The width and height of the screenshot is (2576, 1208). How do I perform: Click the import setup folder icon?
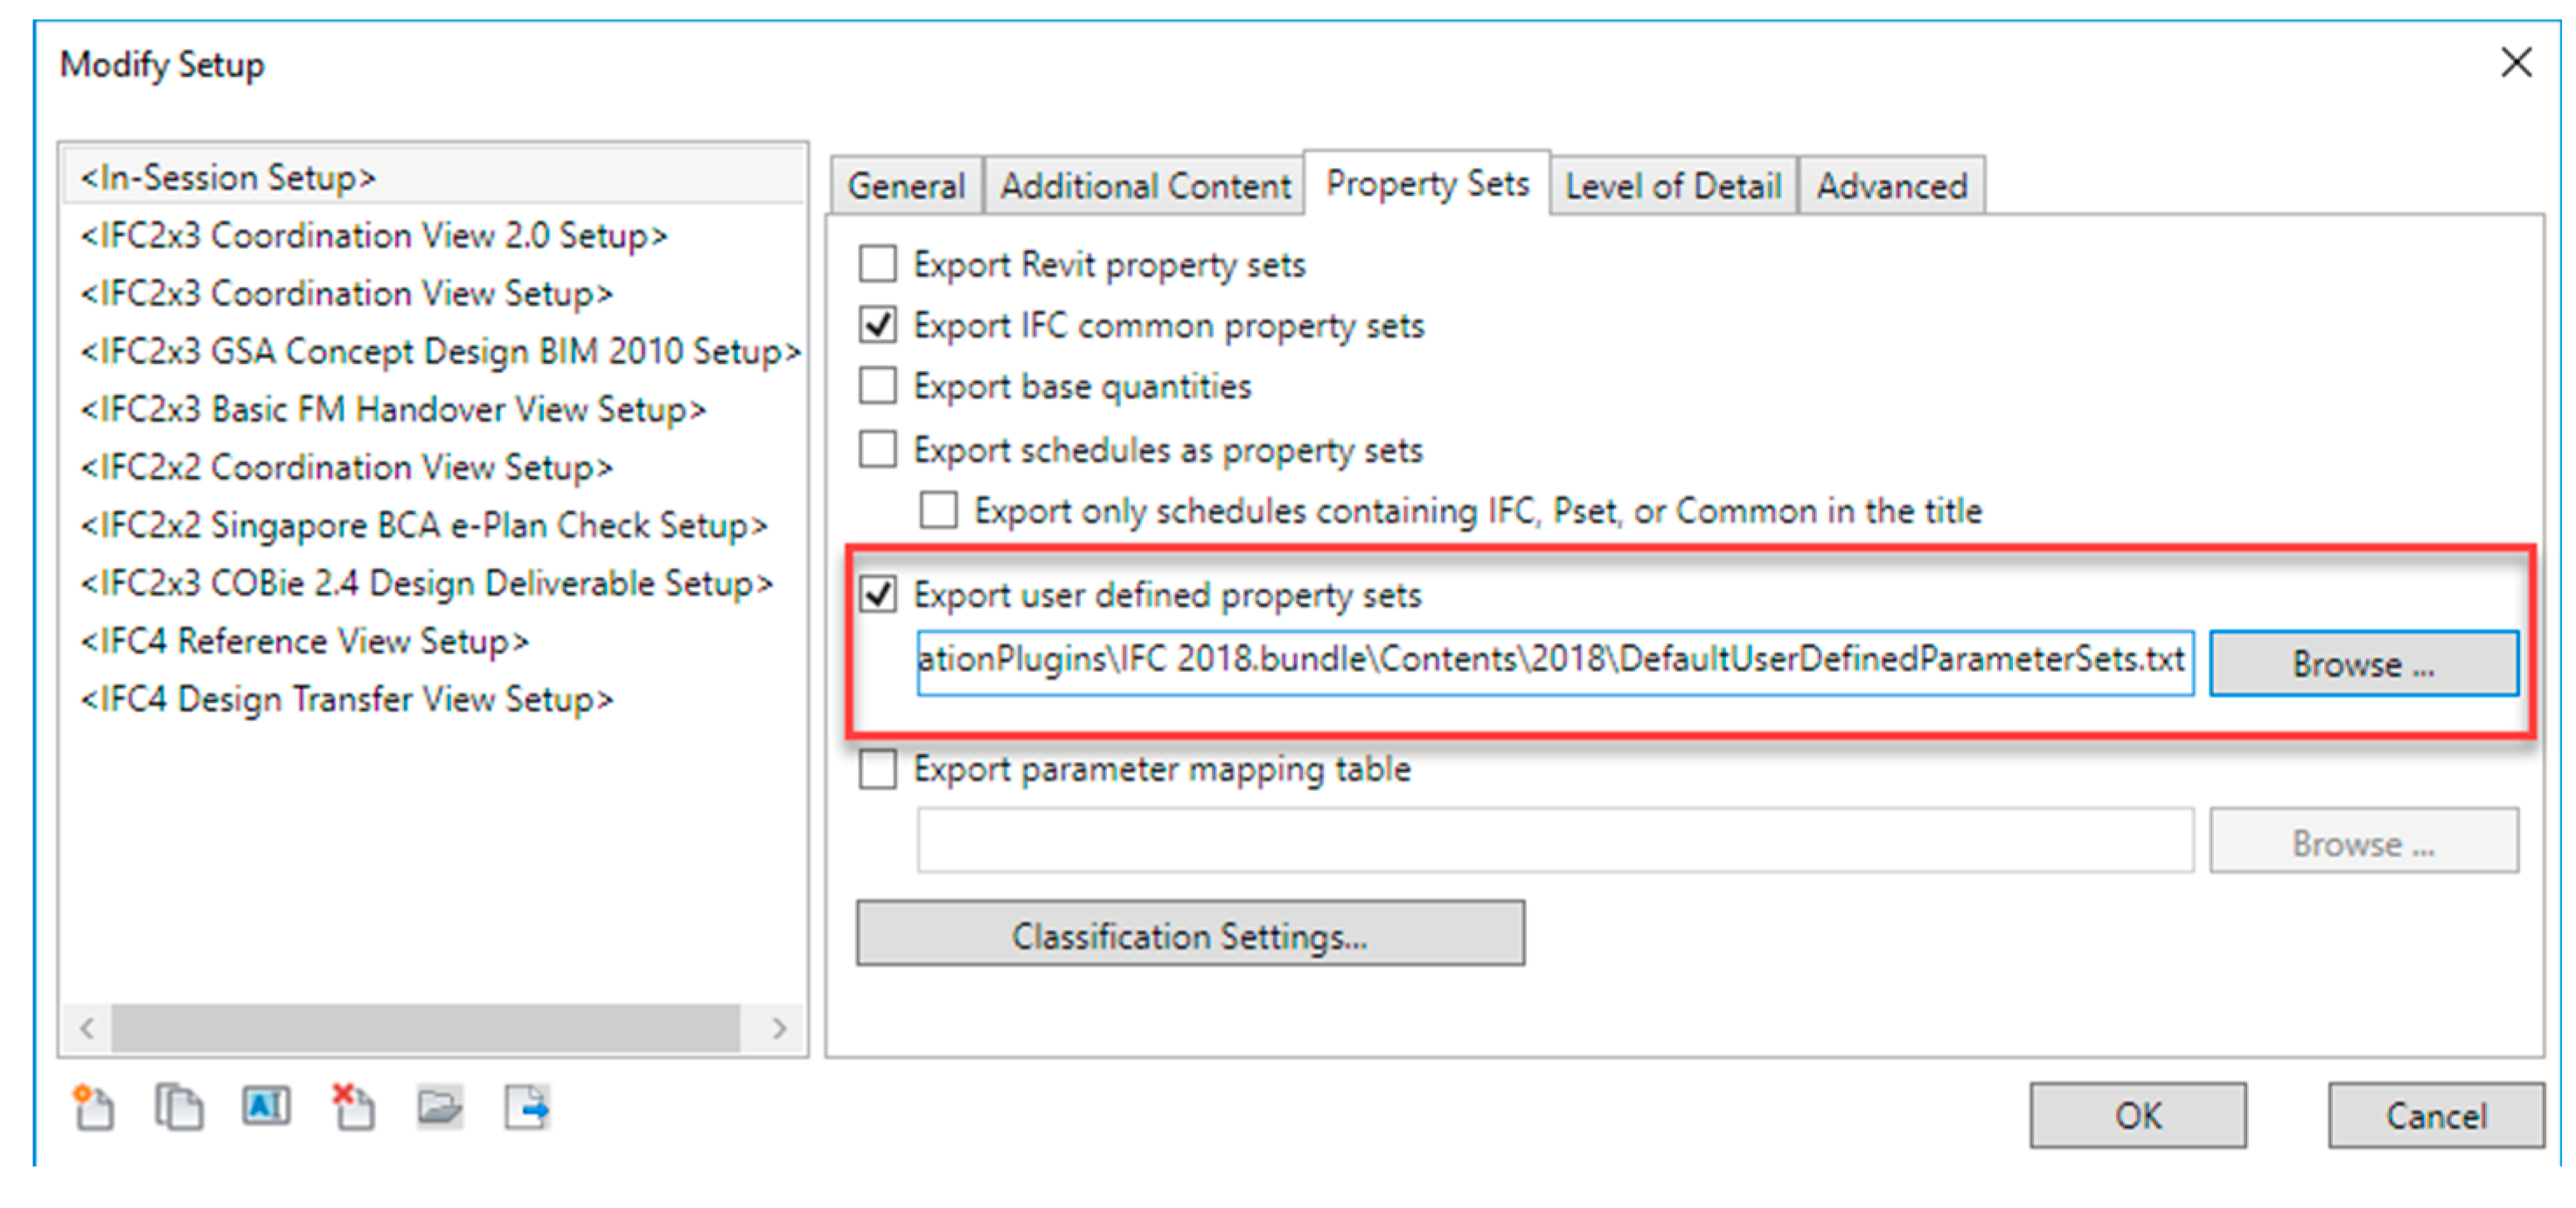point(440,1108)
